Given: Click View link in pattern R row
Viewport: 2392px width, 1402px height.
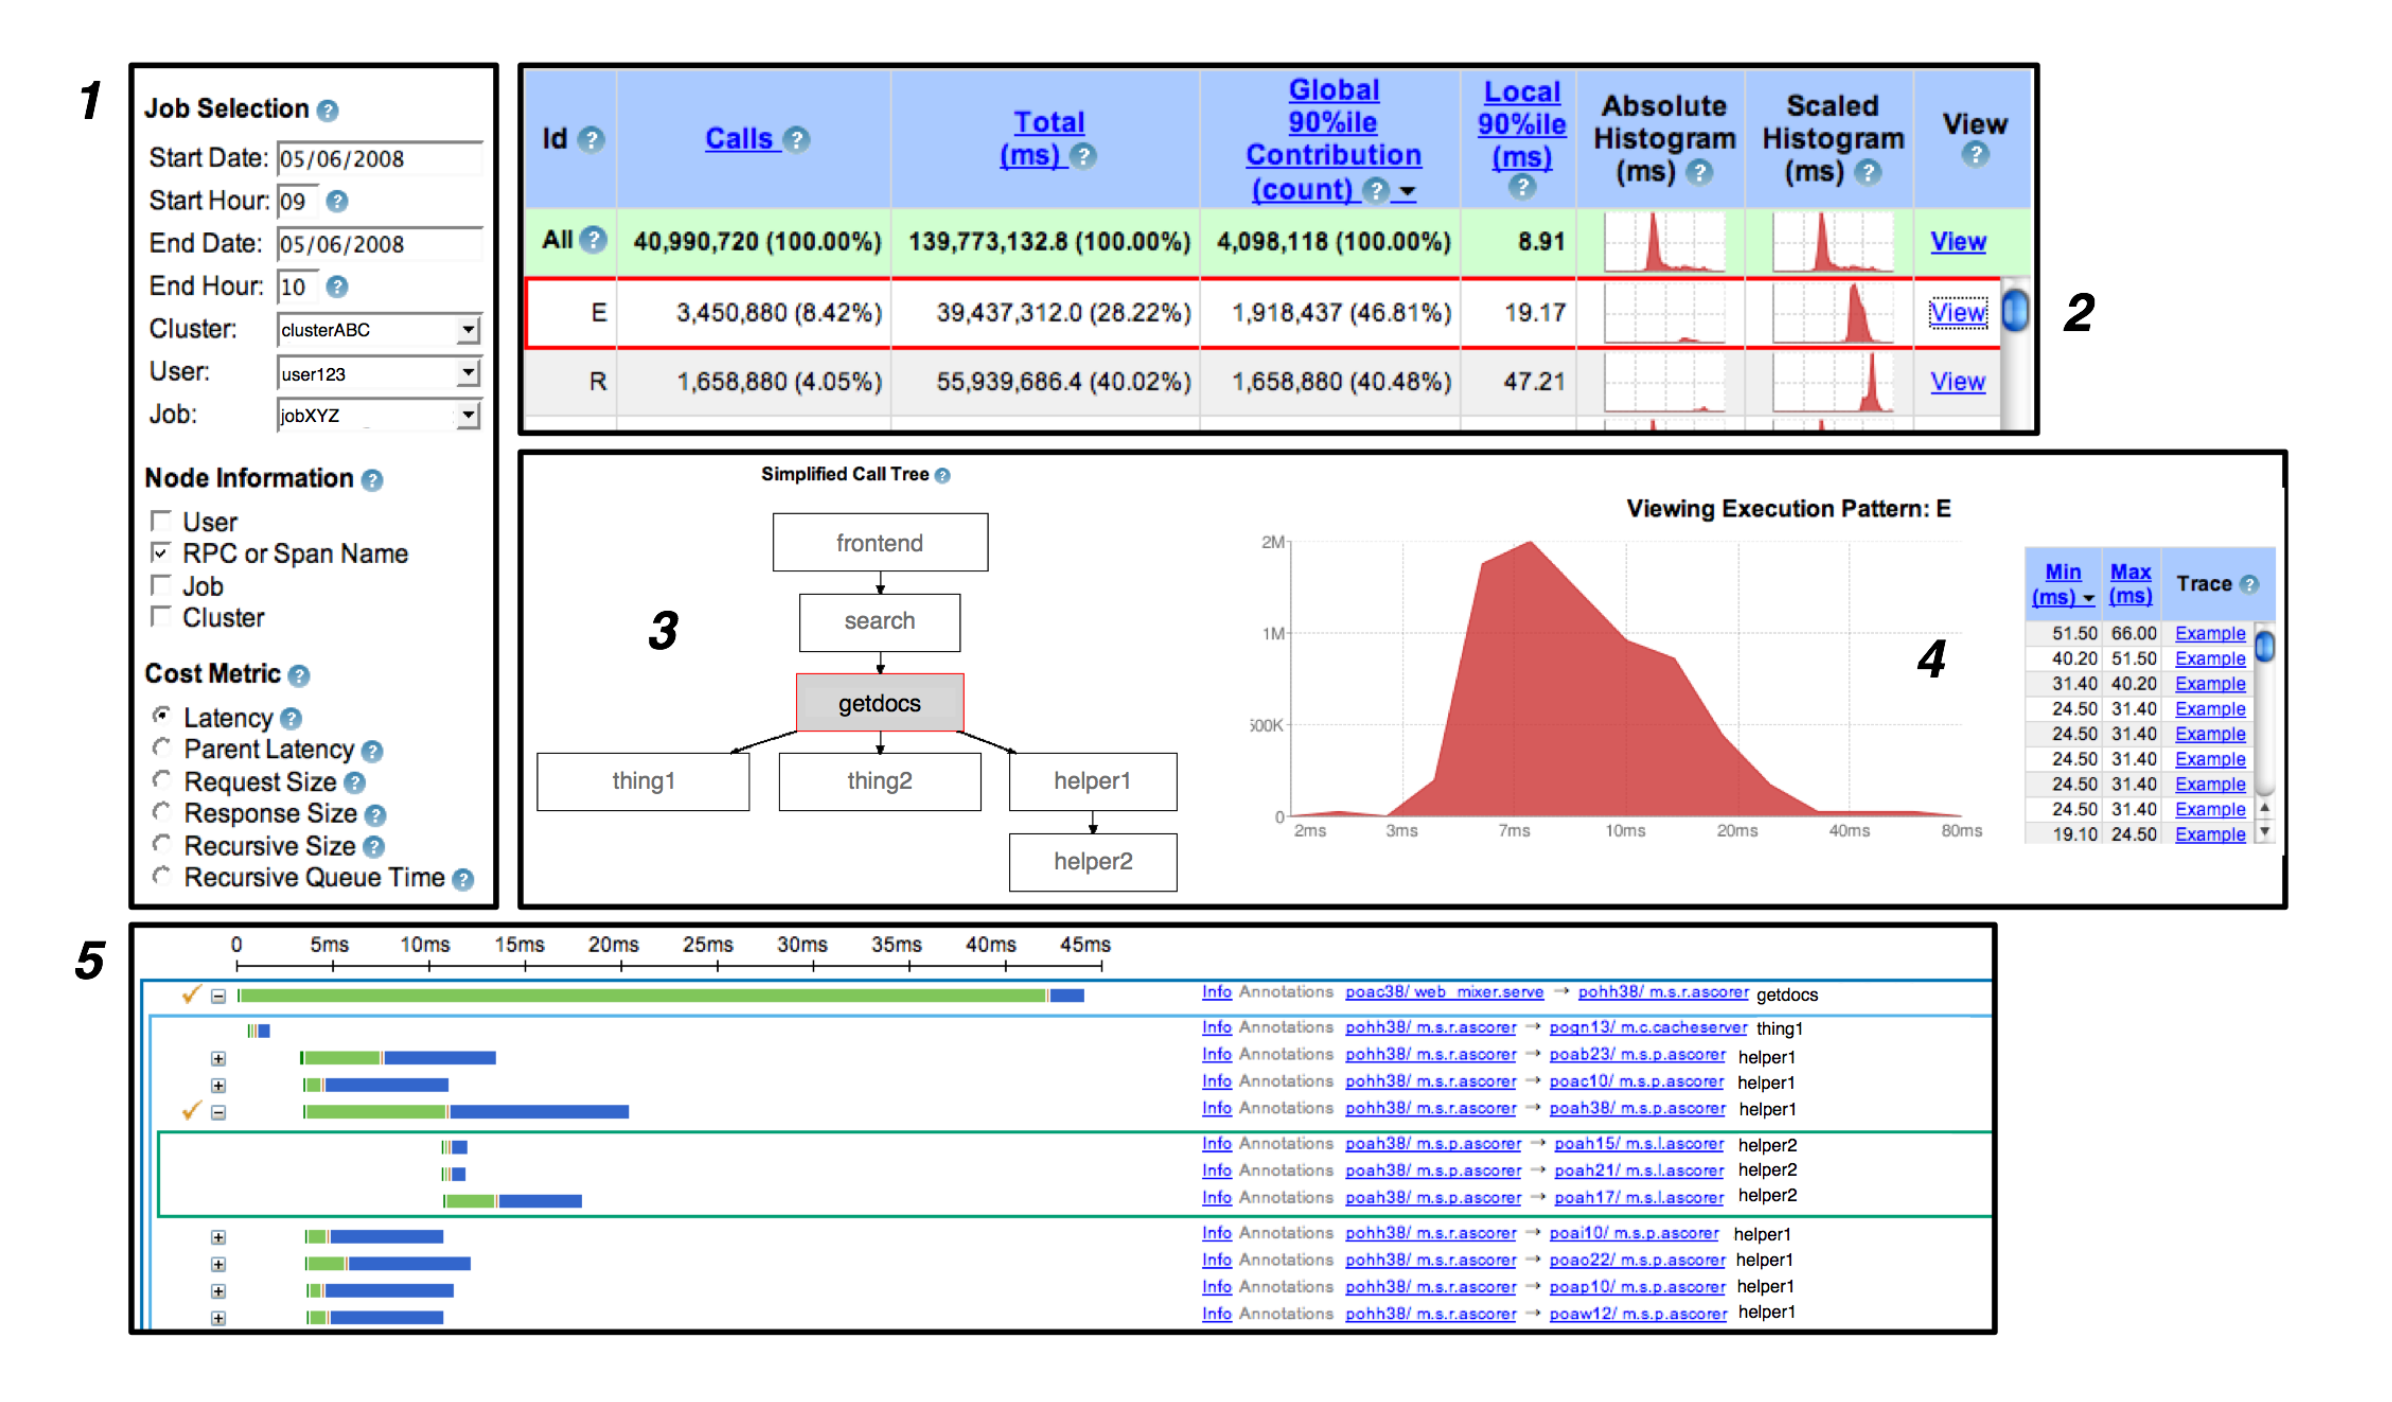Looking at the screenshot, I should click(1956, 382).
